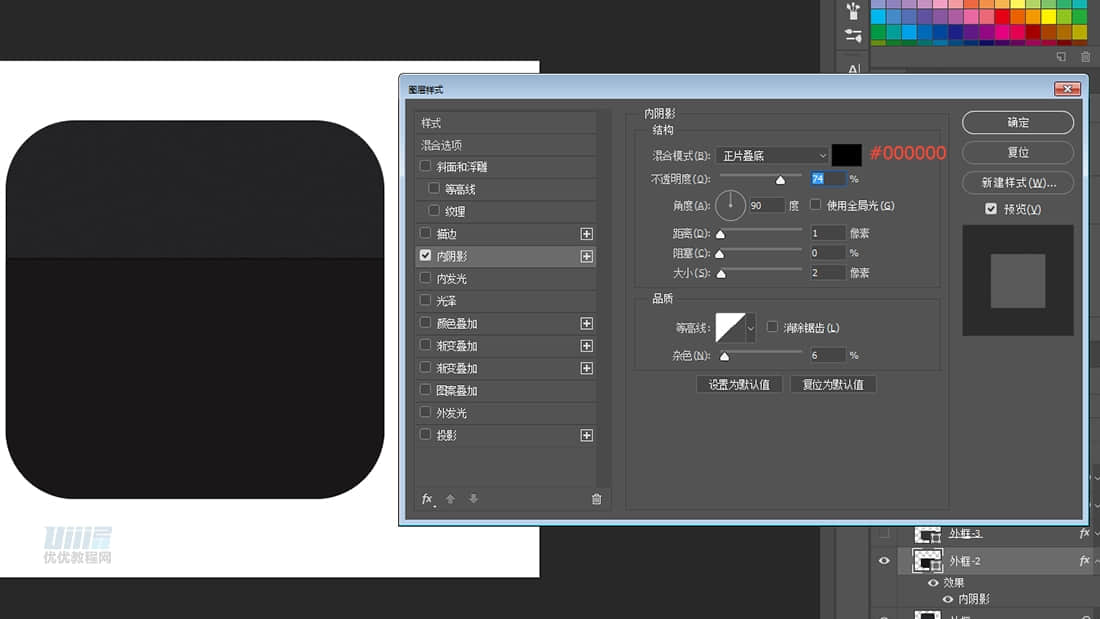Add another 投影 effect with its plus icon

[586, 436]
